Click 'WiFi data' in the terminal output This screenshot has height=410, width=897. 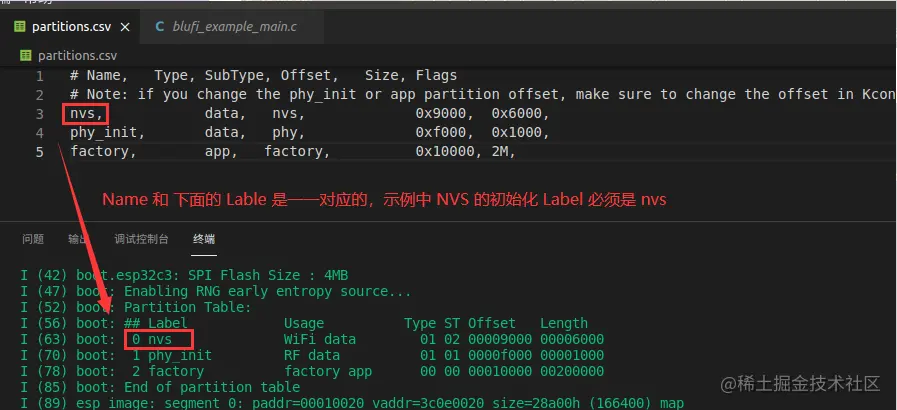point(320,339)
